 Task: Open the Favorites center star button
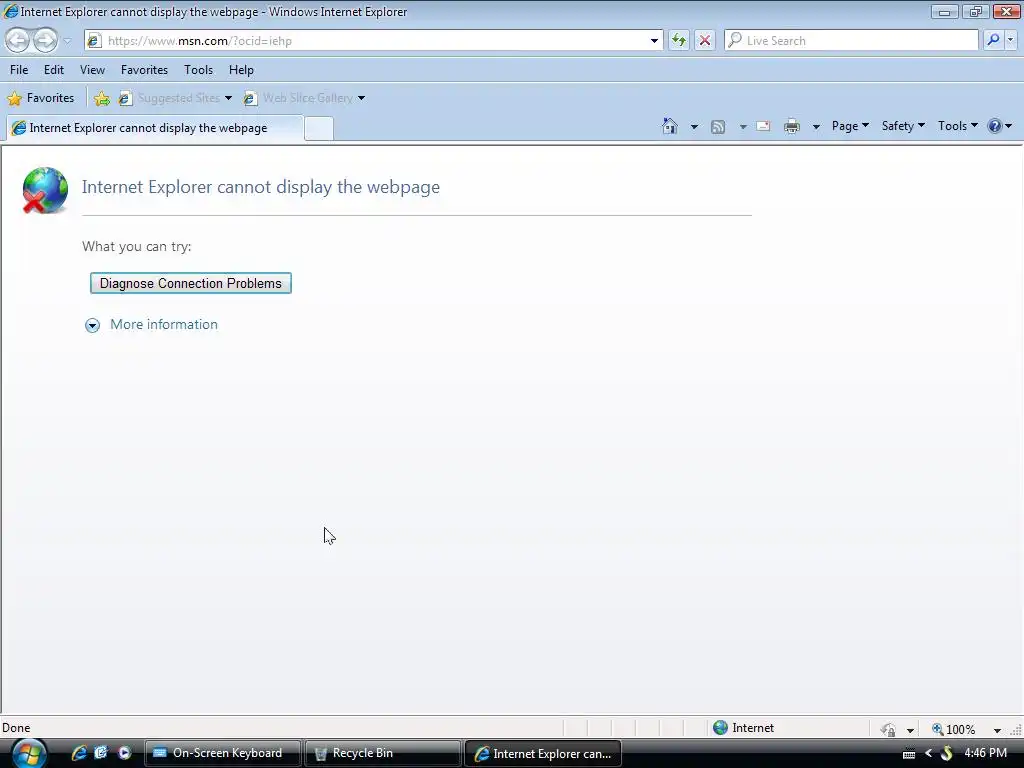[40, 98]
